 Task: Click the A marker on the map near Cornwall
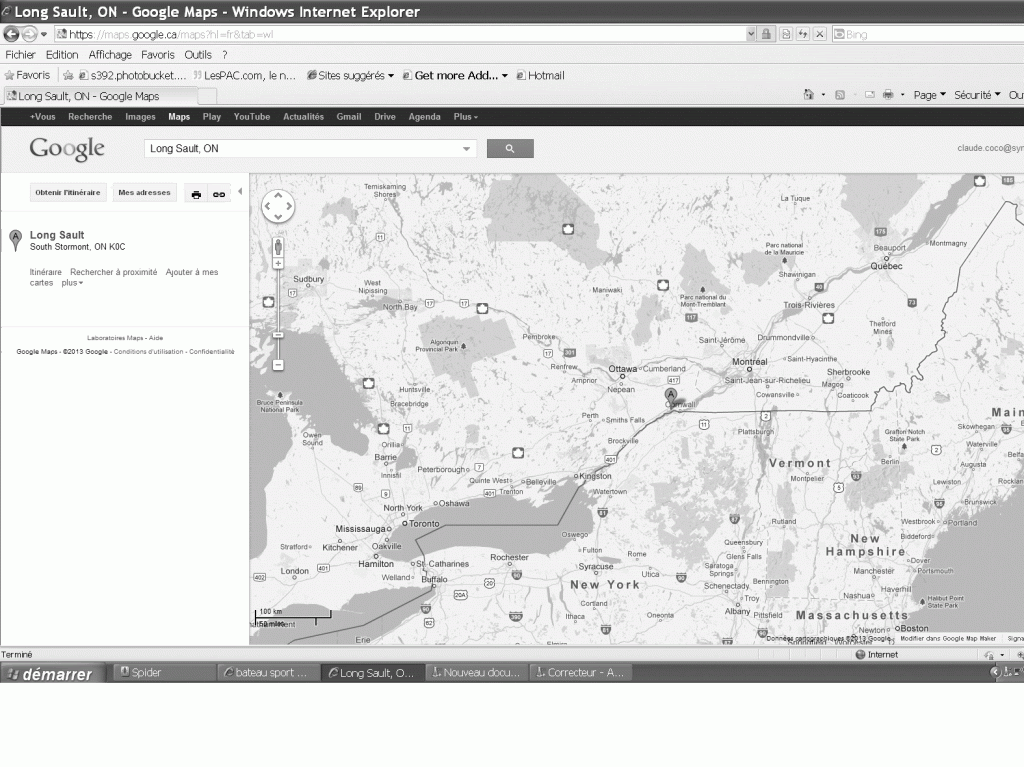671,396
